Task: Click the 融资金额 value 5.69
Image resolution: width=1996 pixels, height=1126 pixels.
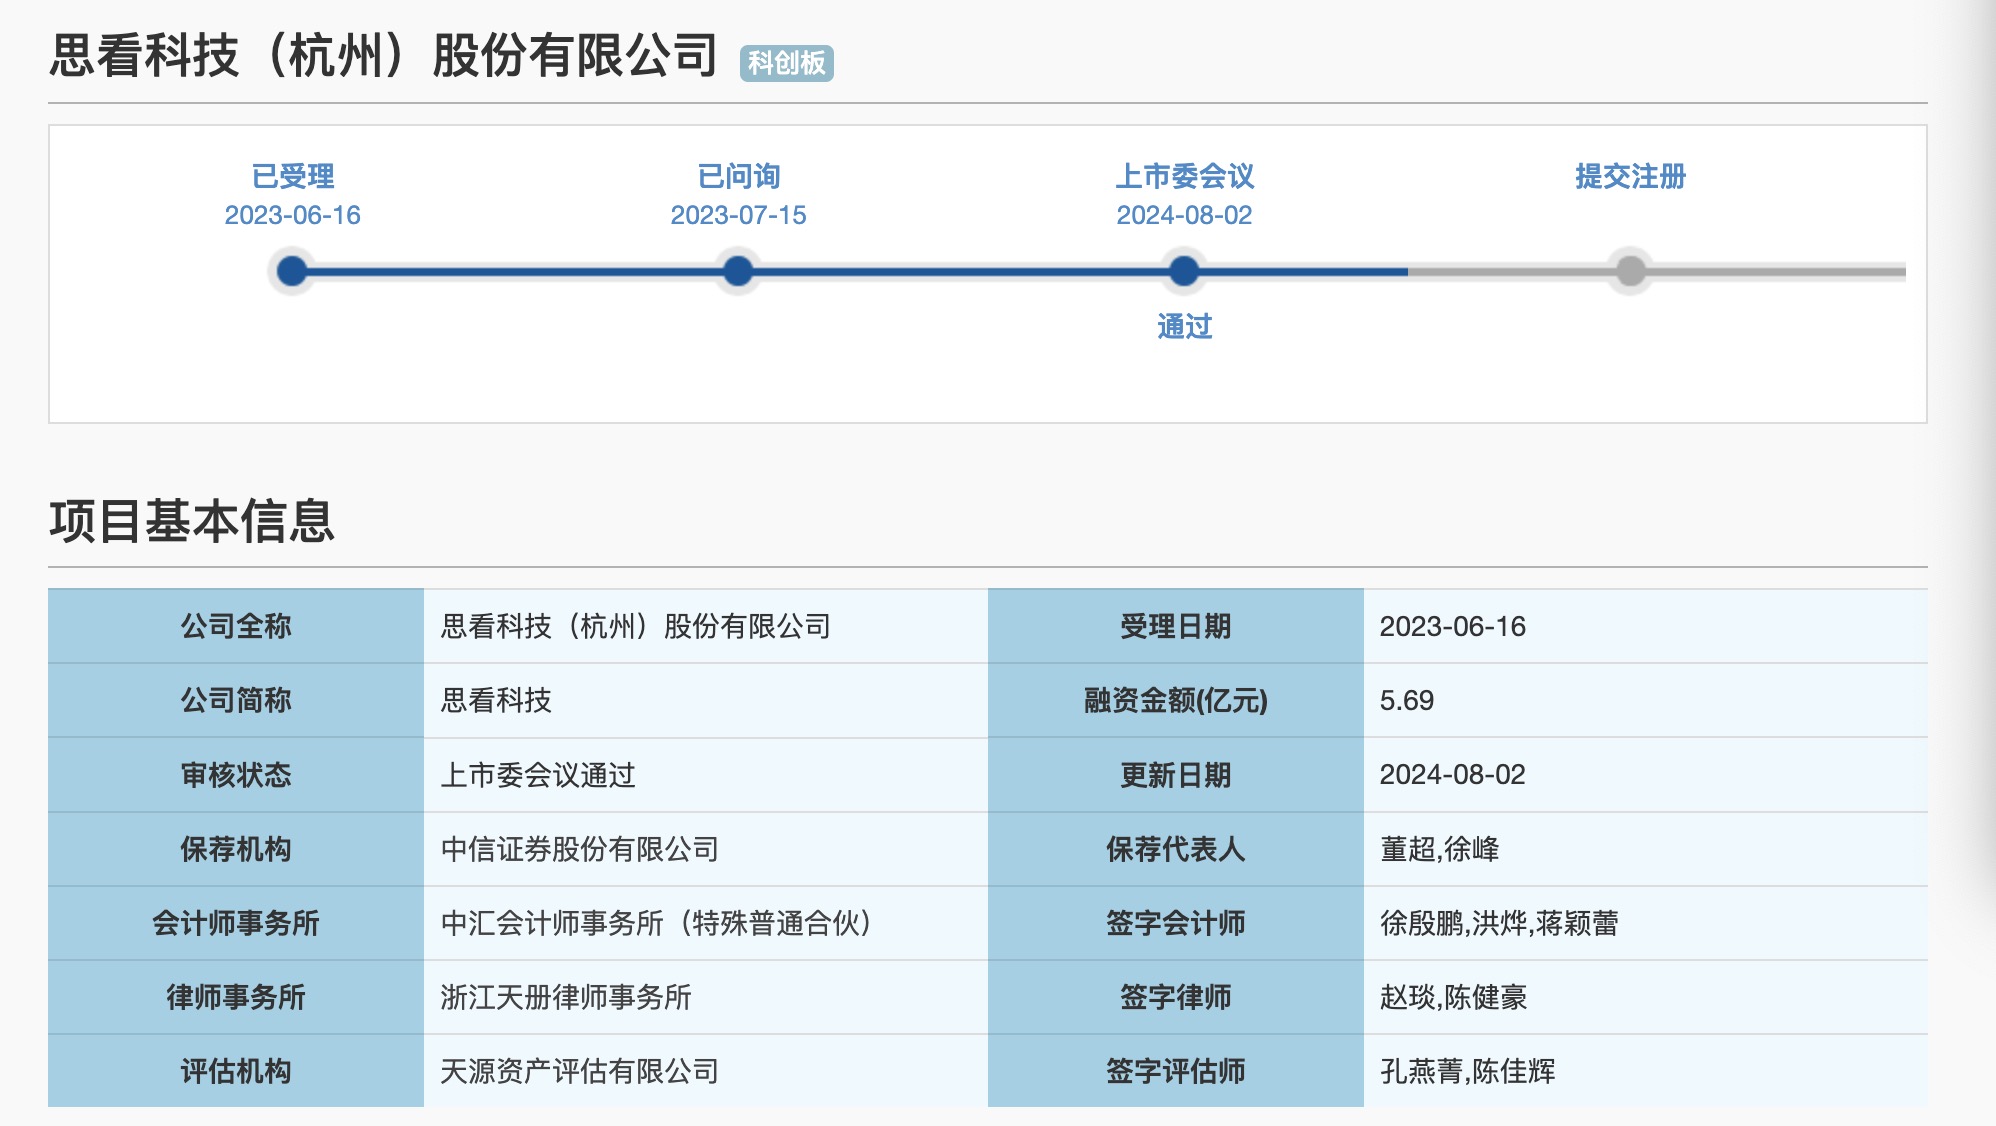Action: tap(1406, 700)
